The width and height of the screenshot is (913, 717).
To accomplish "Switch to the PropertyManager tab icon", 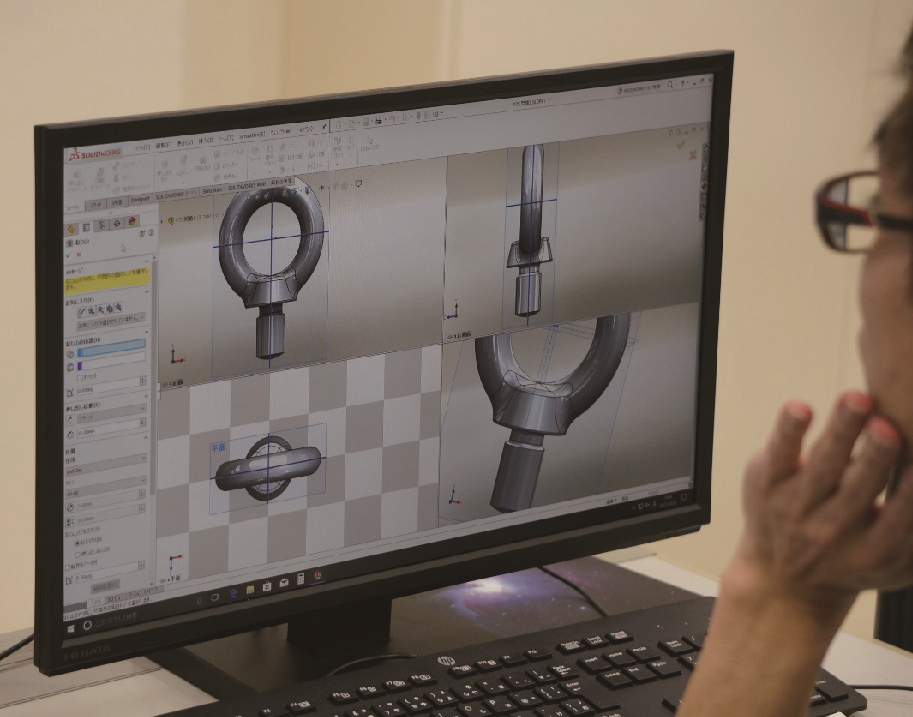I will 86,227.
